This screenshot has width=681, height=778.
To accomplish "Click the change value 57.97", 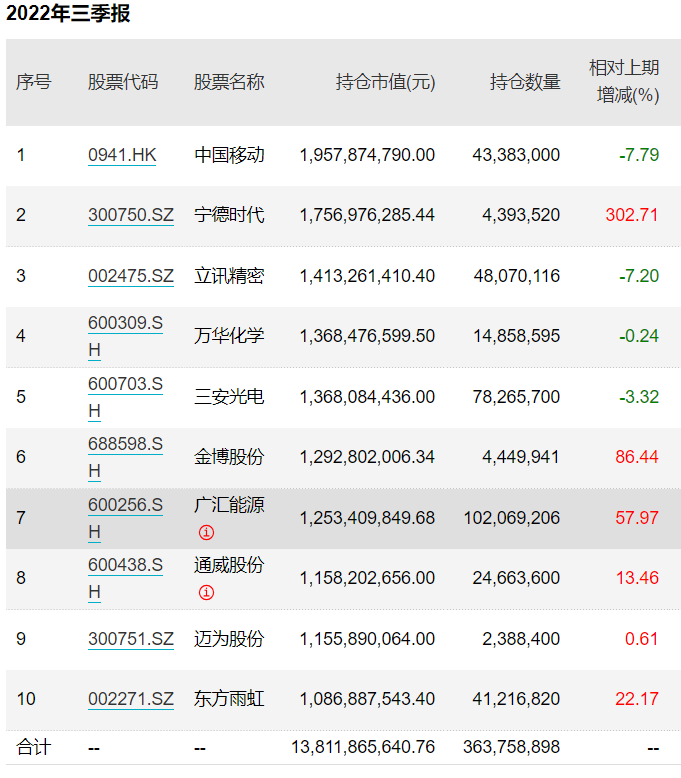I will 637,518.
